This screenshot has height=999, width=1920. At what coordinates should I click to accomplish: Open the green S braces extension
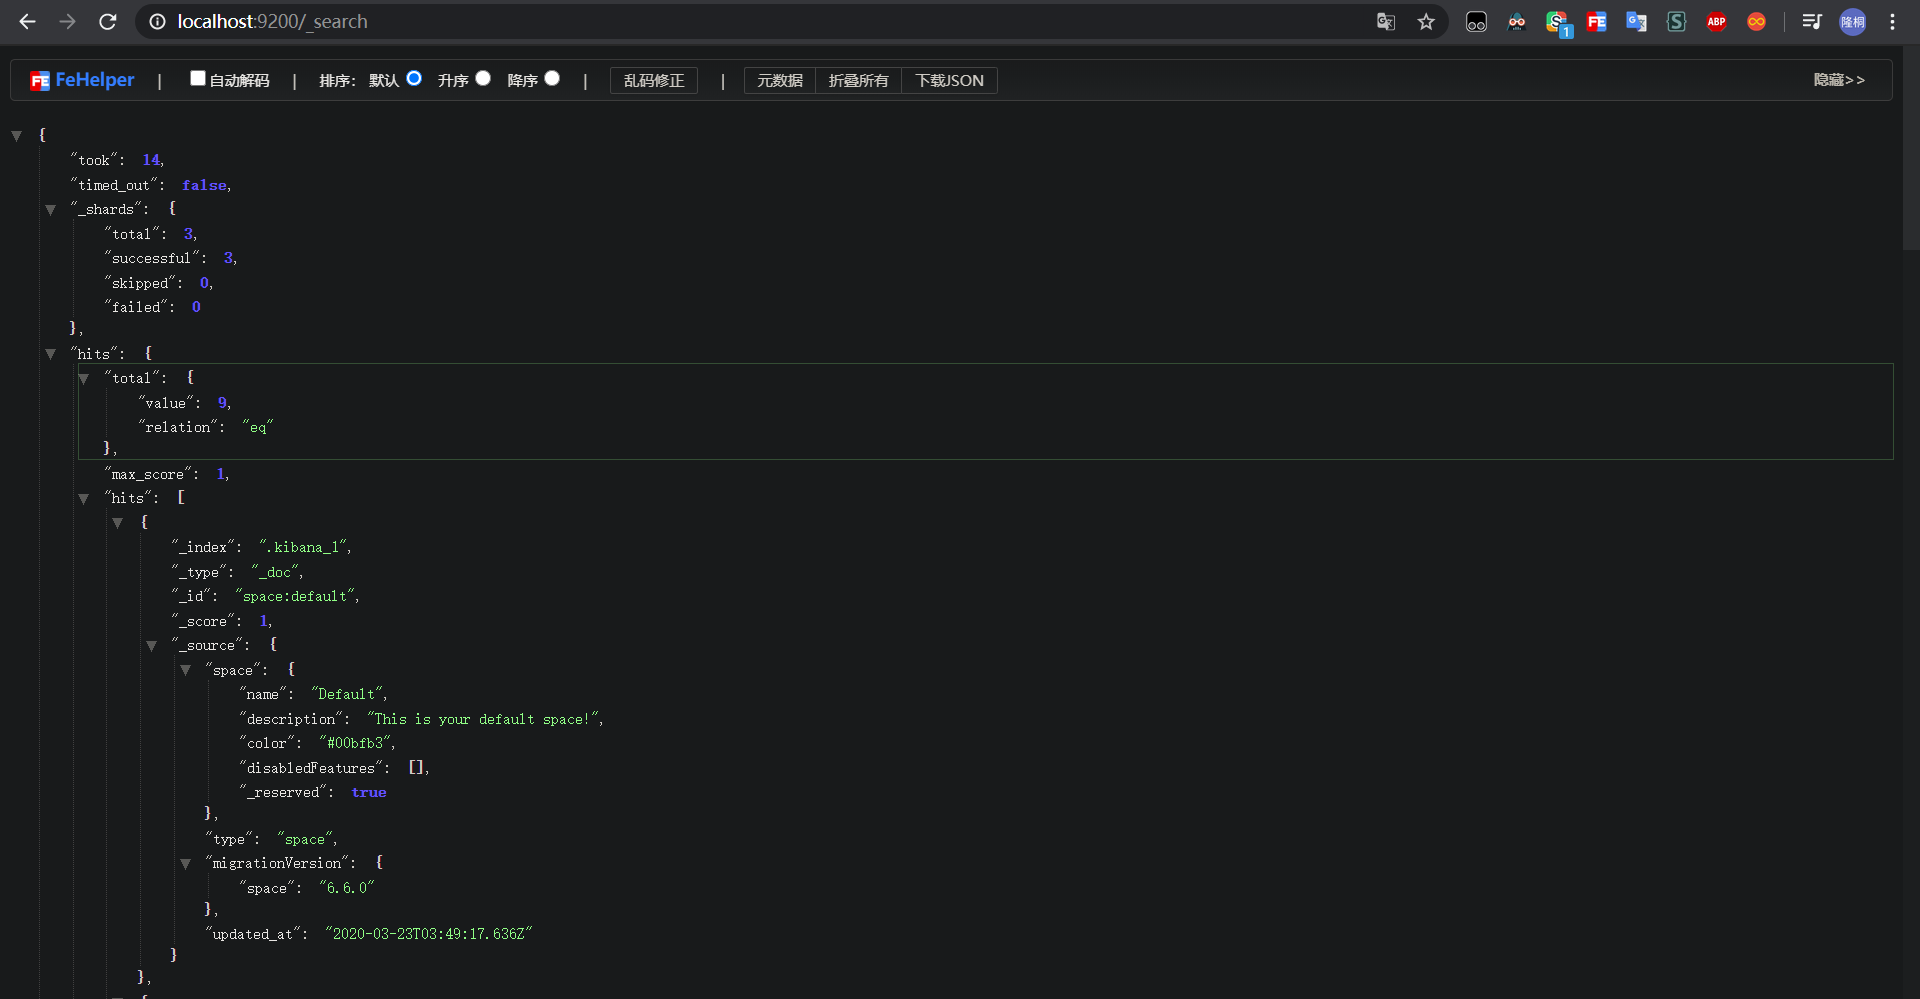click(1677, 21)
